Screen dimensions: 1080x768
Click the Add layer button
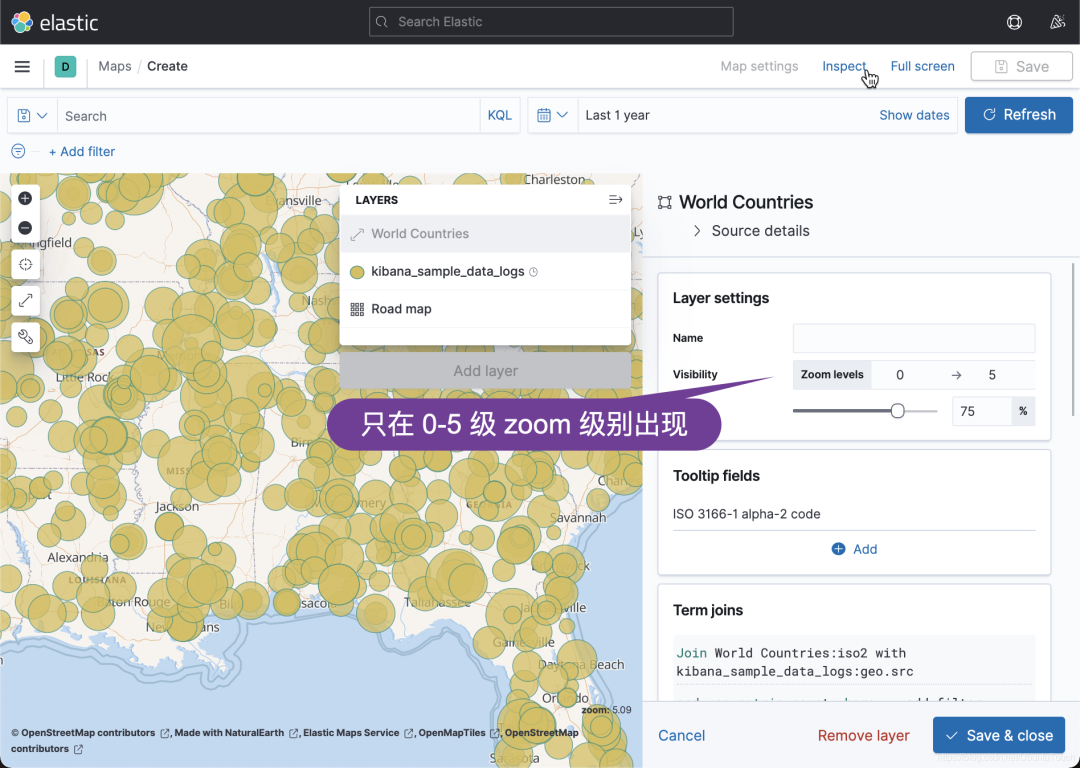coord(485,371)
